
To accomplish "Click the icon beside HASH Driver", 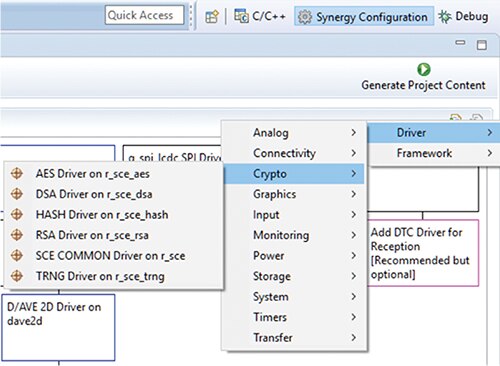I will (17, 214).
